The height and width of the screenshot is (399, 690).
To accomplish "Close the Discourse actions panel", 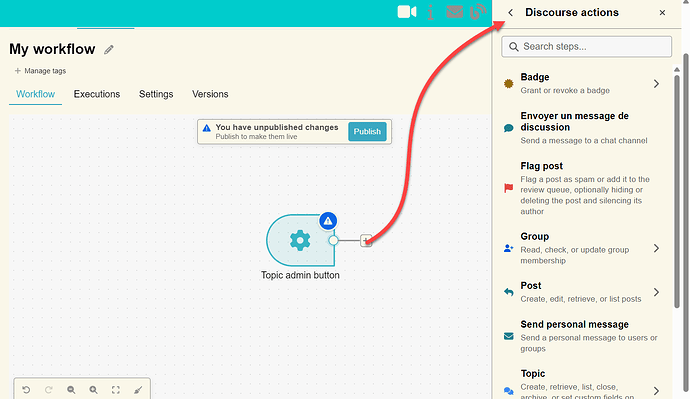I will (x=662, y=13).
